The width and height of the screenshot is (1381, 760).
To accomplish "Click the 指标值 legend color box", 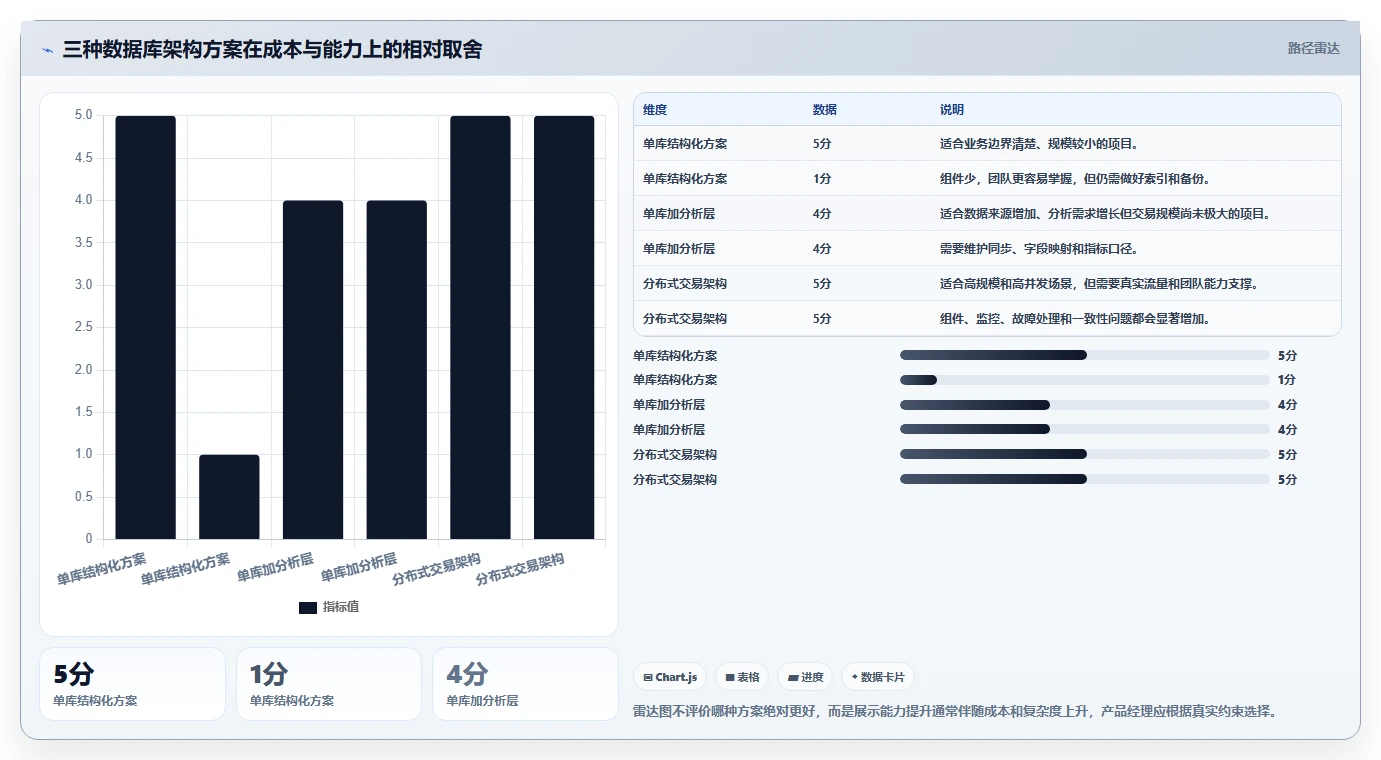I will (x=308, y=608).
